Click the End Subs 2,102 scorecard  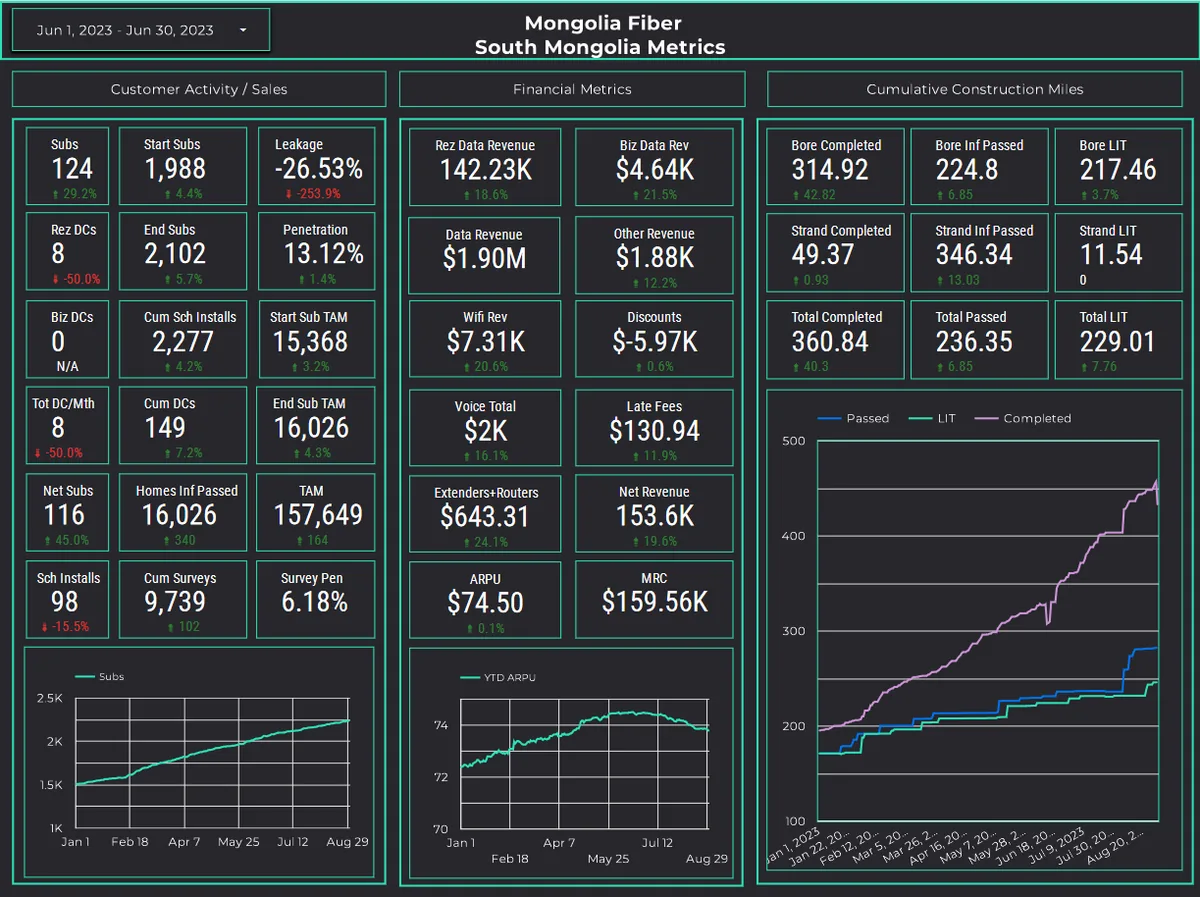click(183, 253)
